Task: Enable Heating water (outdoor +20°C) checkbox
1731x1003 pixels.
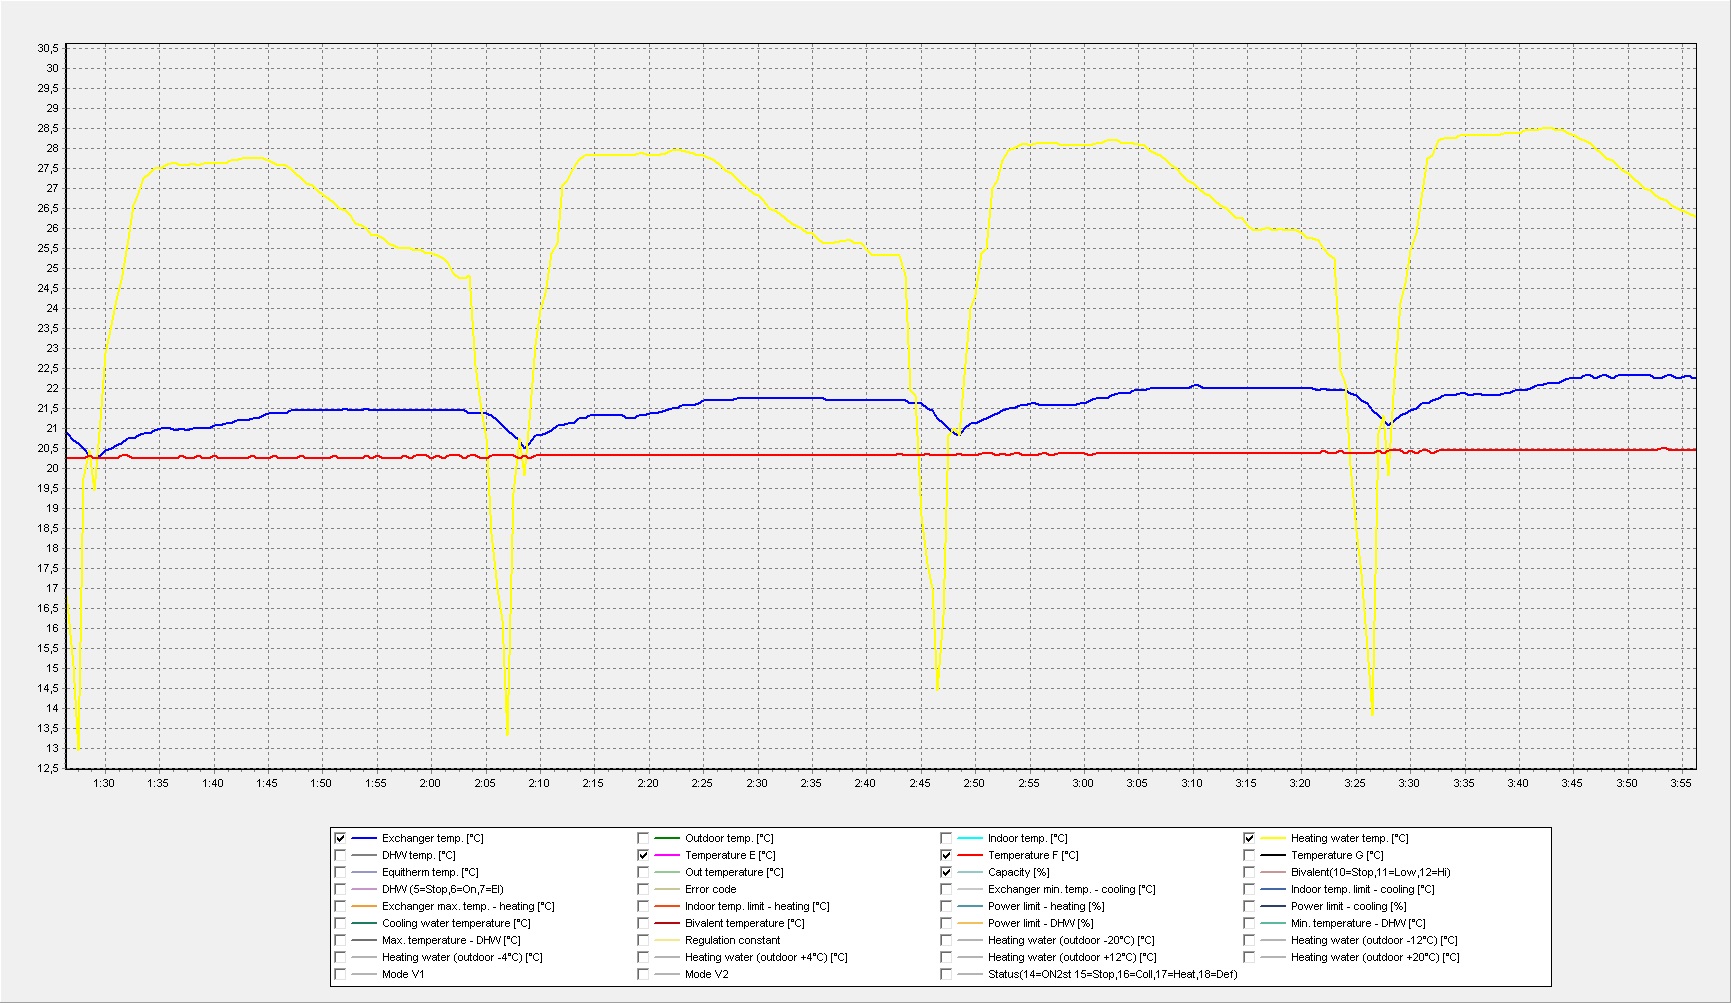Action: 1249,957
